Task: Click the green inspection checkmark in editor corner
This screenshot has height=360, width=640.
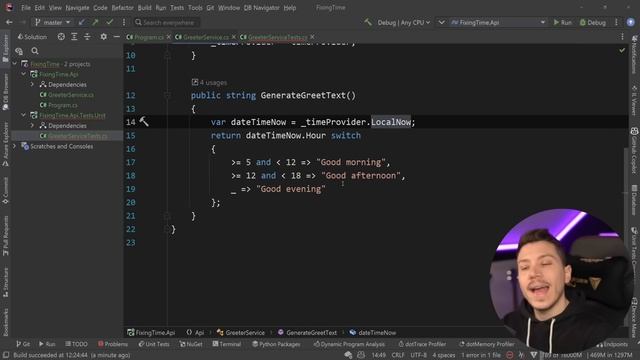Action: pos(622,50)
